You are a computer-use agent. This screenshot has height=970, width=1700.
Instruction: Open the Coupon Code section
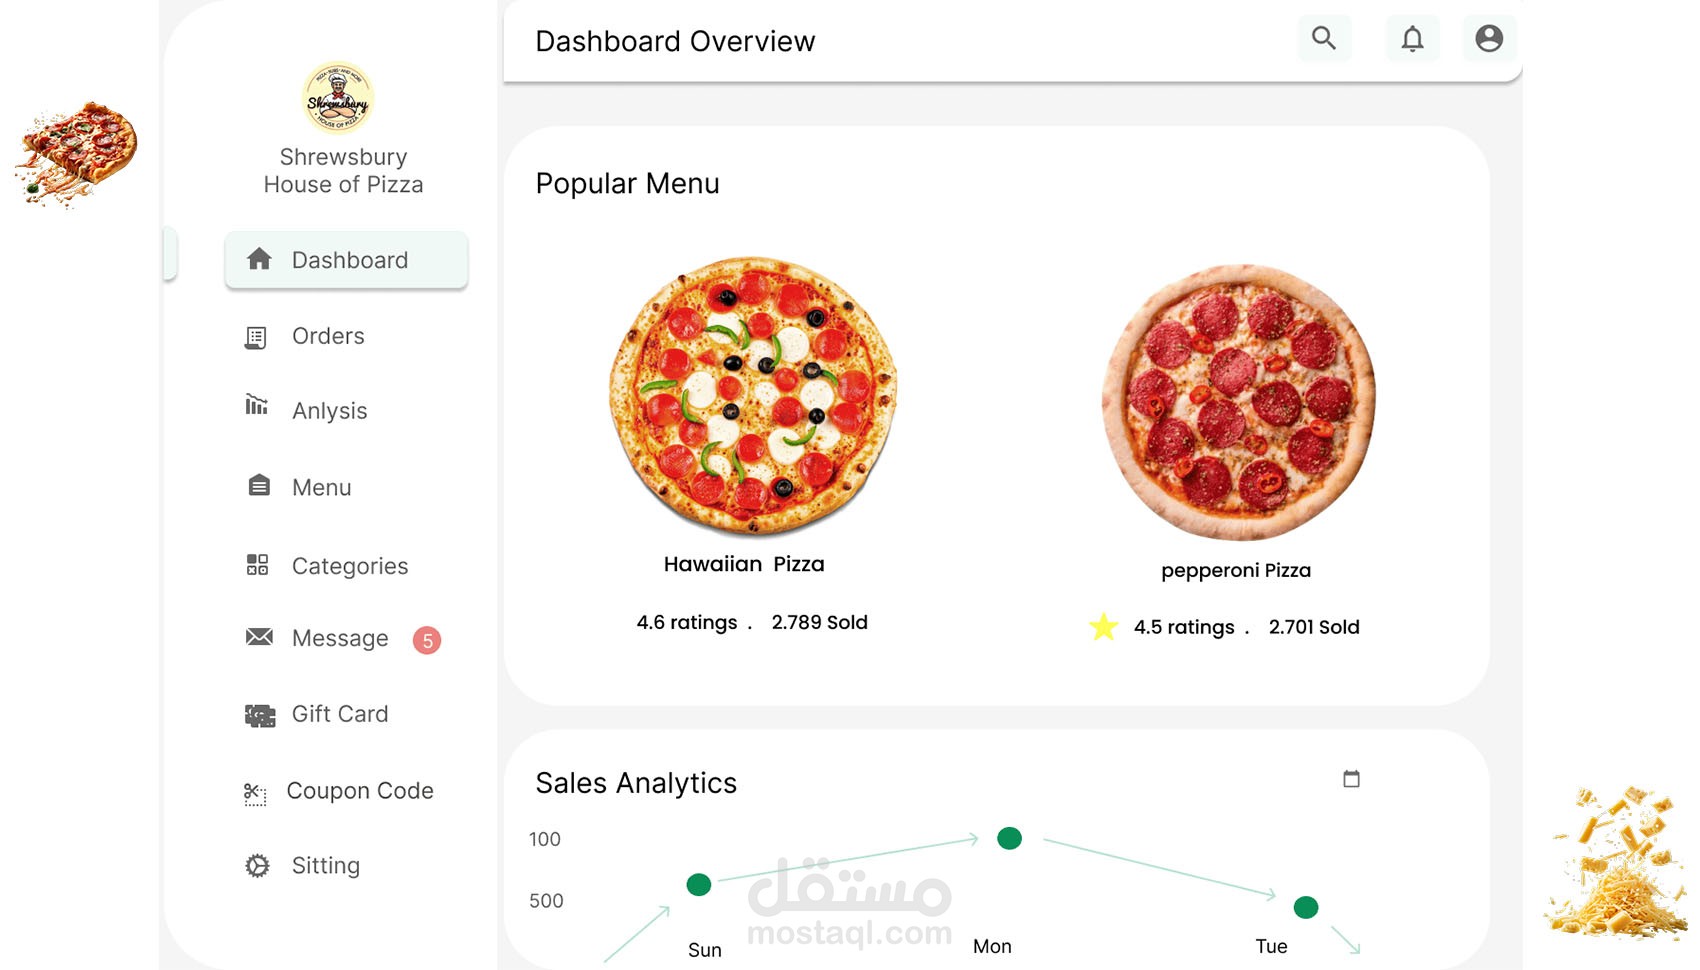point(360,791)
